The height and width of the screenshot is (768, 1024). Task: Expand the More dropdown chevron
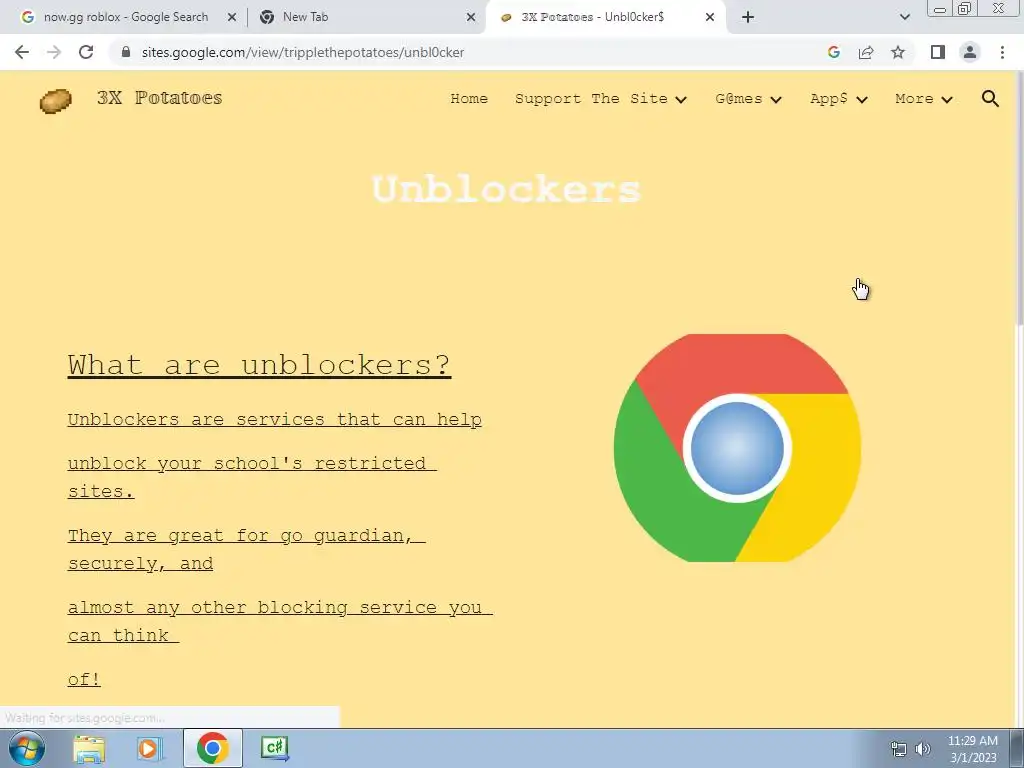point(947,99)
